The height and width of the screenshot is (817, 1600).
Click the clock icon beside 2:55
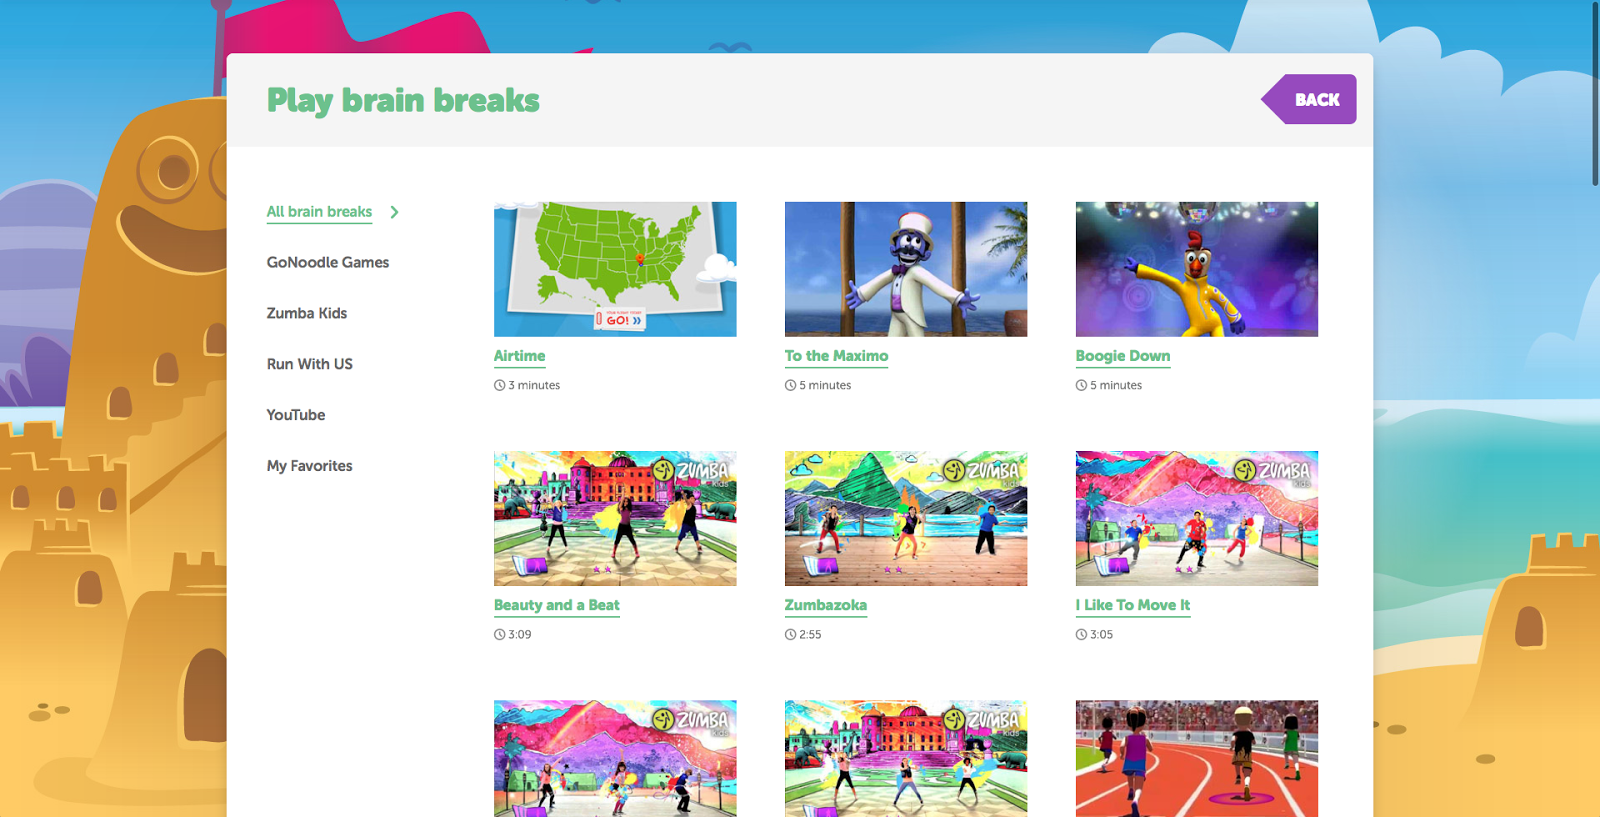[791, 634]
